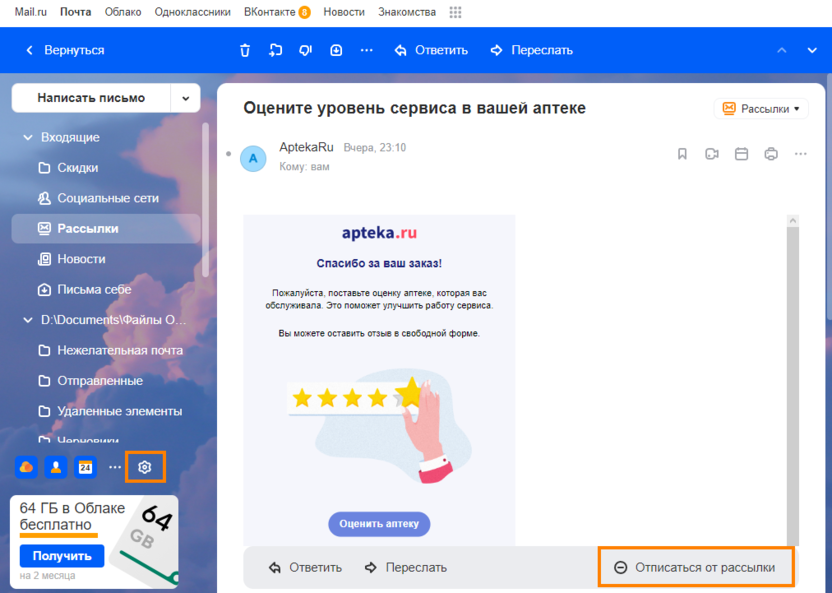Open the Calendar app icon in the sidebar
832x593 pixels.
pos(86,467)
